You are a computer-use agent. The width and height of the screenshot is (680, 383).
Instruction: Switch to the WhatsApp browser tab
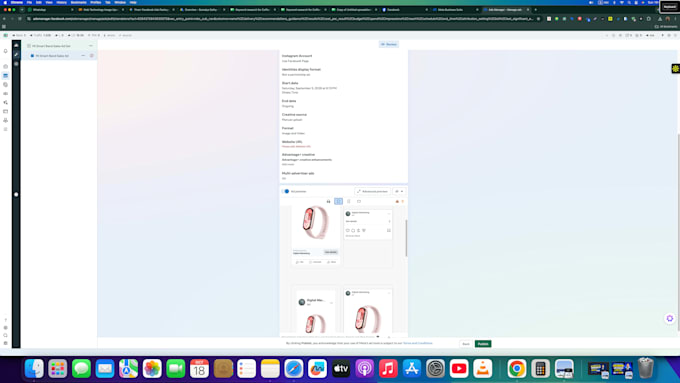(x=50, y=10)
